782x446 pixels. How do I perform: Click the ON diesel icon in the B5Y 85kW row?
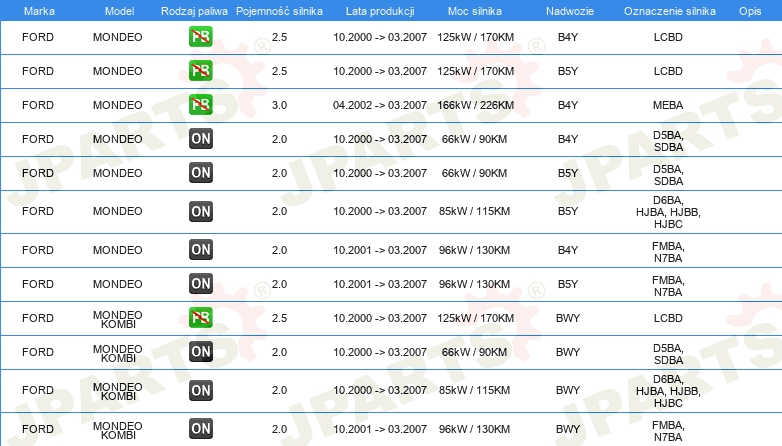(x=200, y=211)
